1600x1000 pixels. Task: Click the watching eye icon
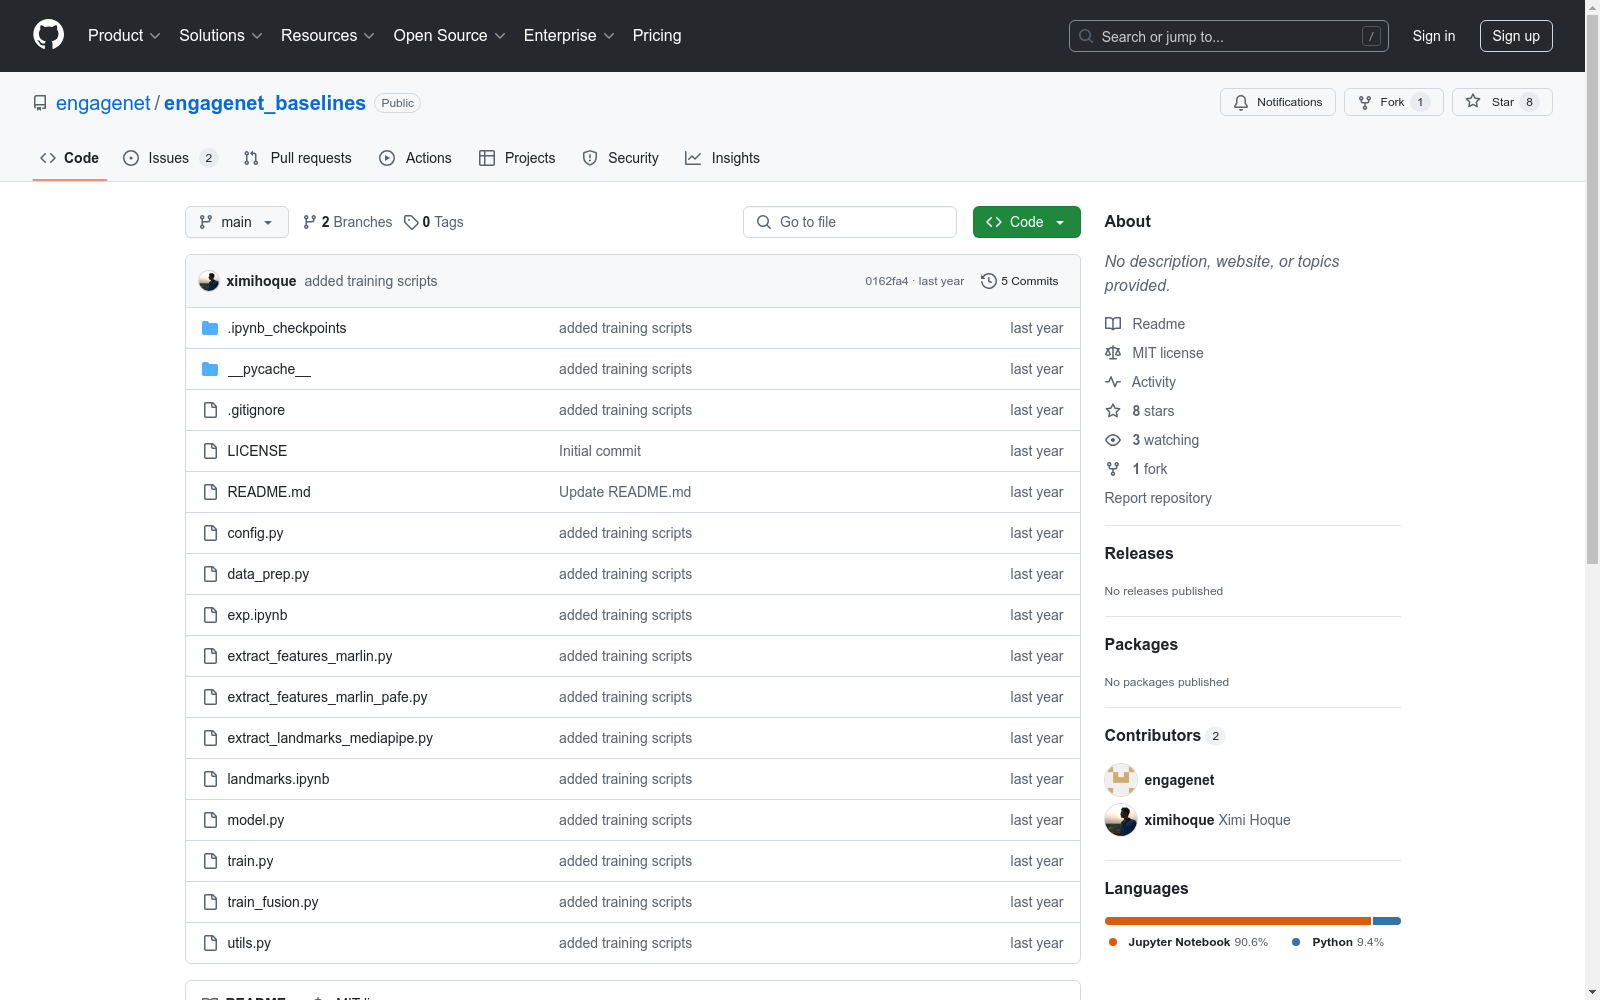pos(1113,440)
